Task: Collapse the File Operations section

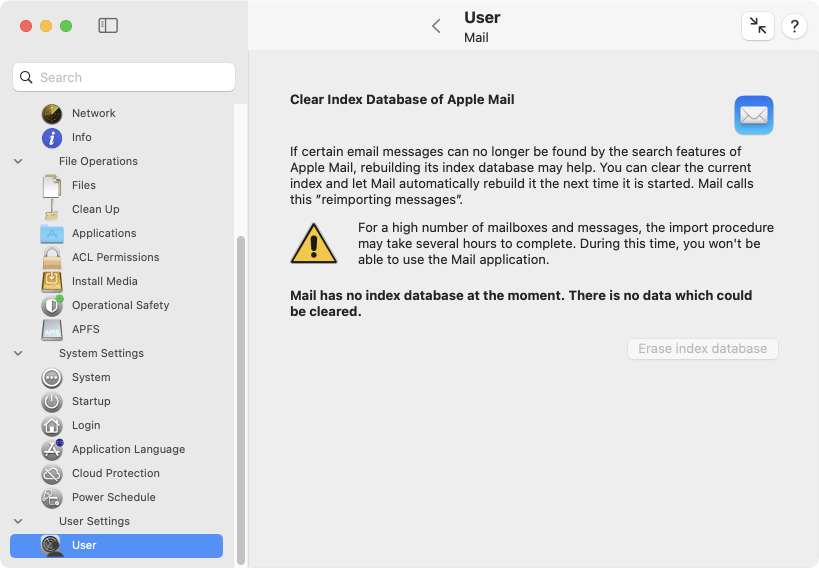Action: pos(18,161)
